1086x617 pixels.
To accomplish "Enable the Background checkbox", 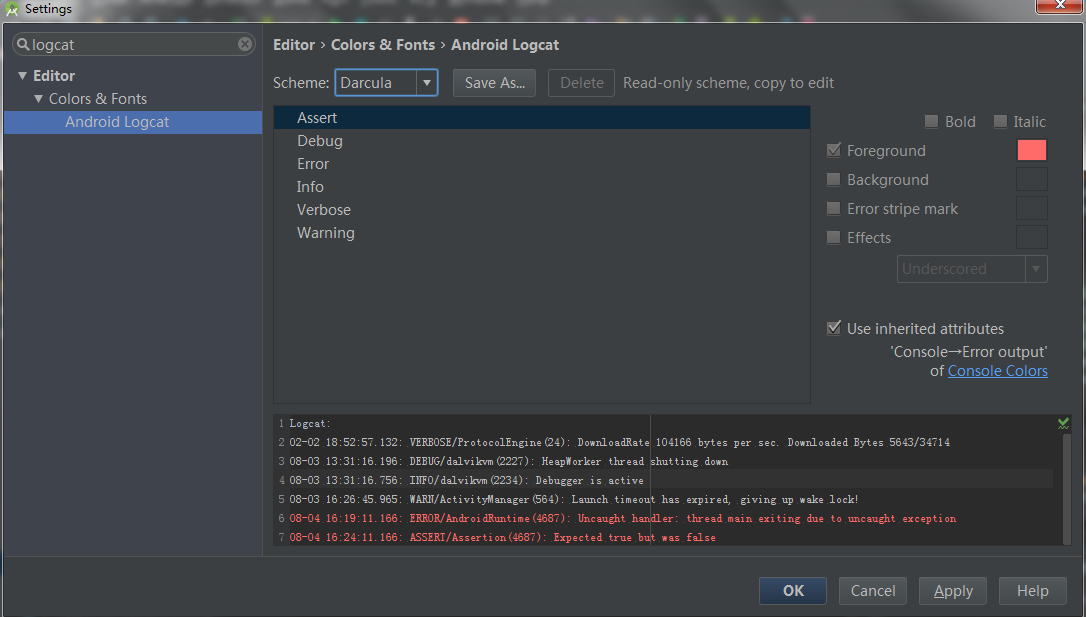I will point(834,179).
